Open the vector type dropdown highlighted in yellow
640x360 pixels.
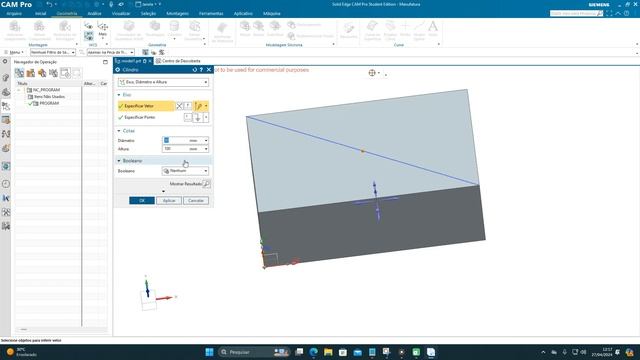point(206,106)
